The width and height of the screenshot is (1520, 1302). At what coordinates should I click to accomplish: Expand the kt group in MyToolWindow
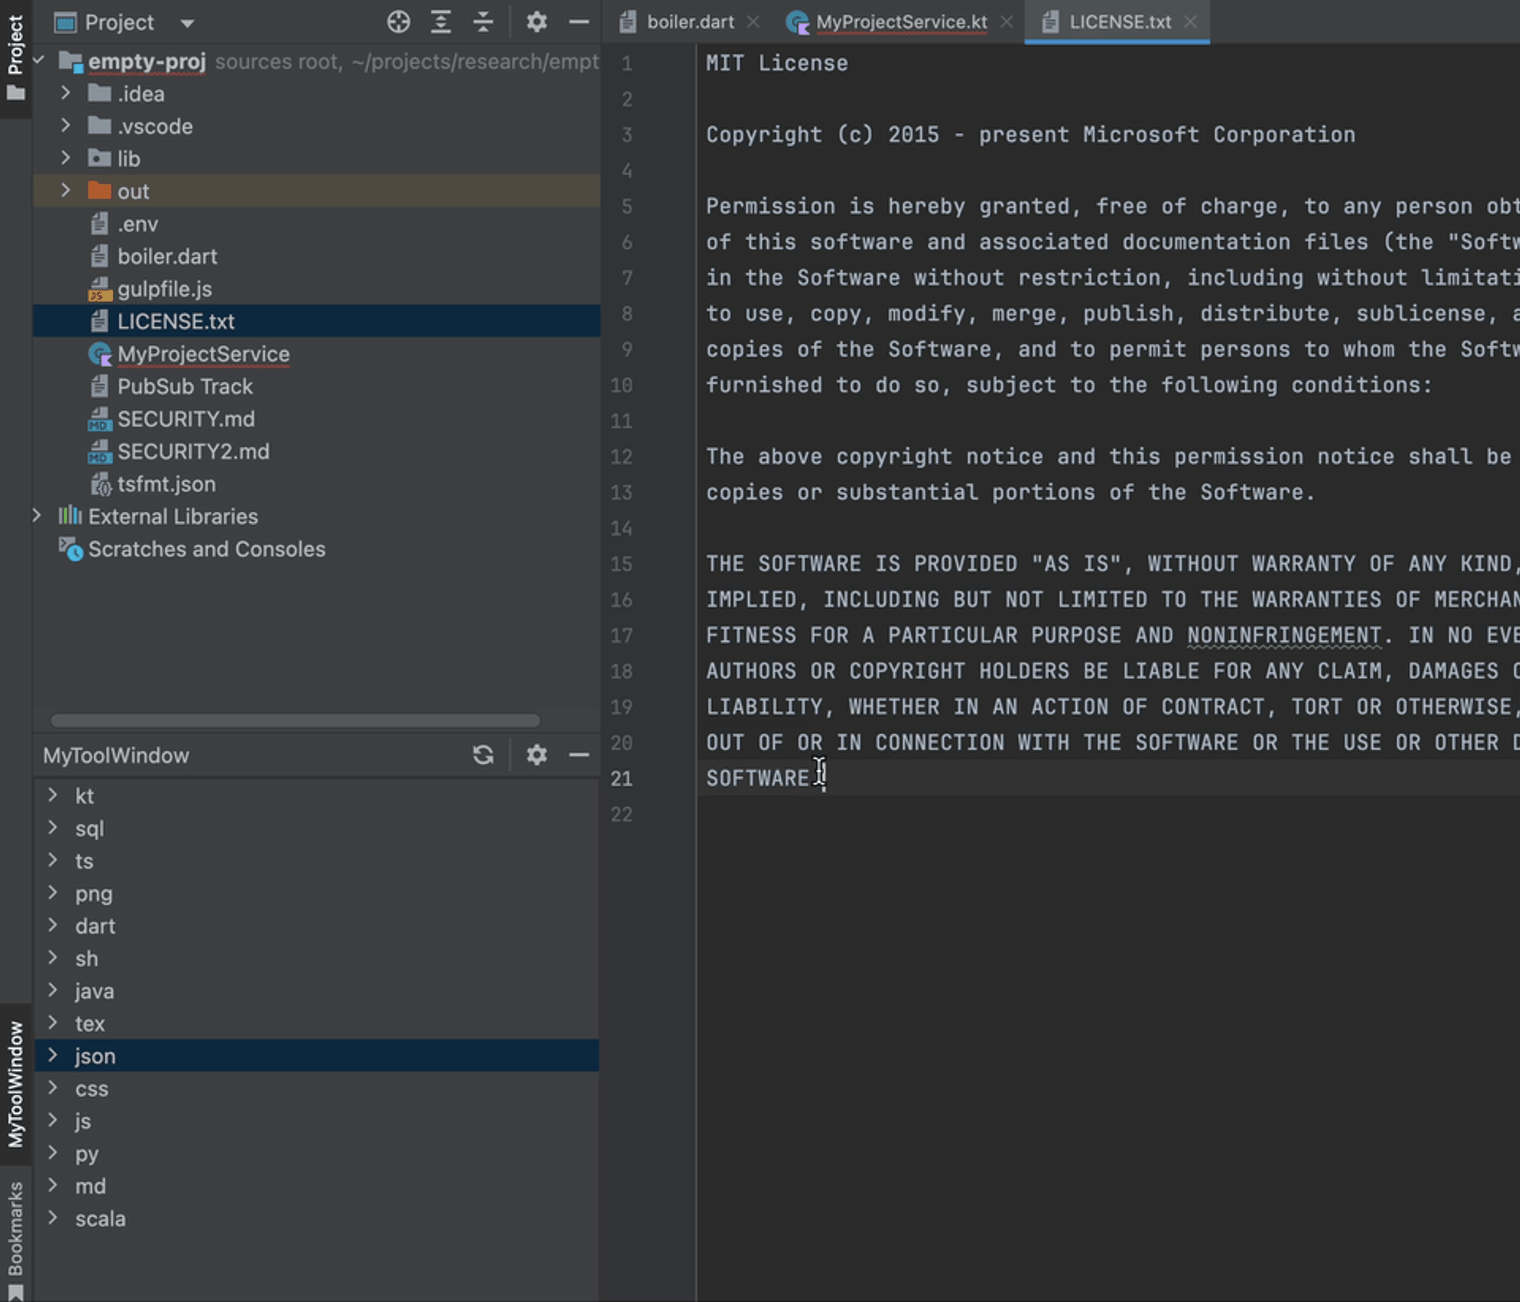[53, 795]
